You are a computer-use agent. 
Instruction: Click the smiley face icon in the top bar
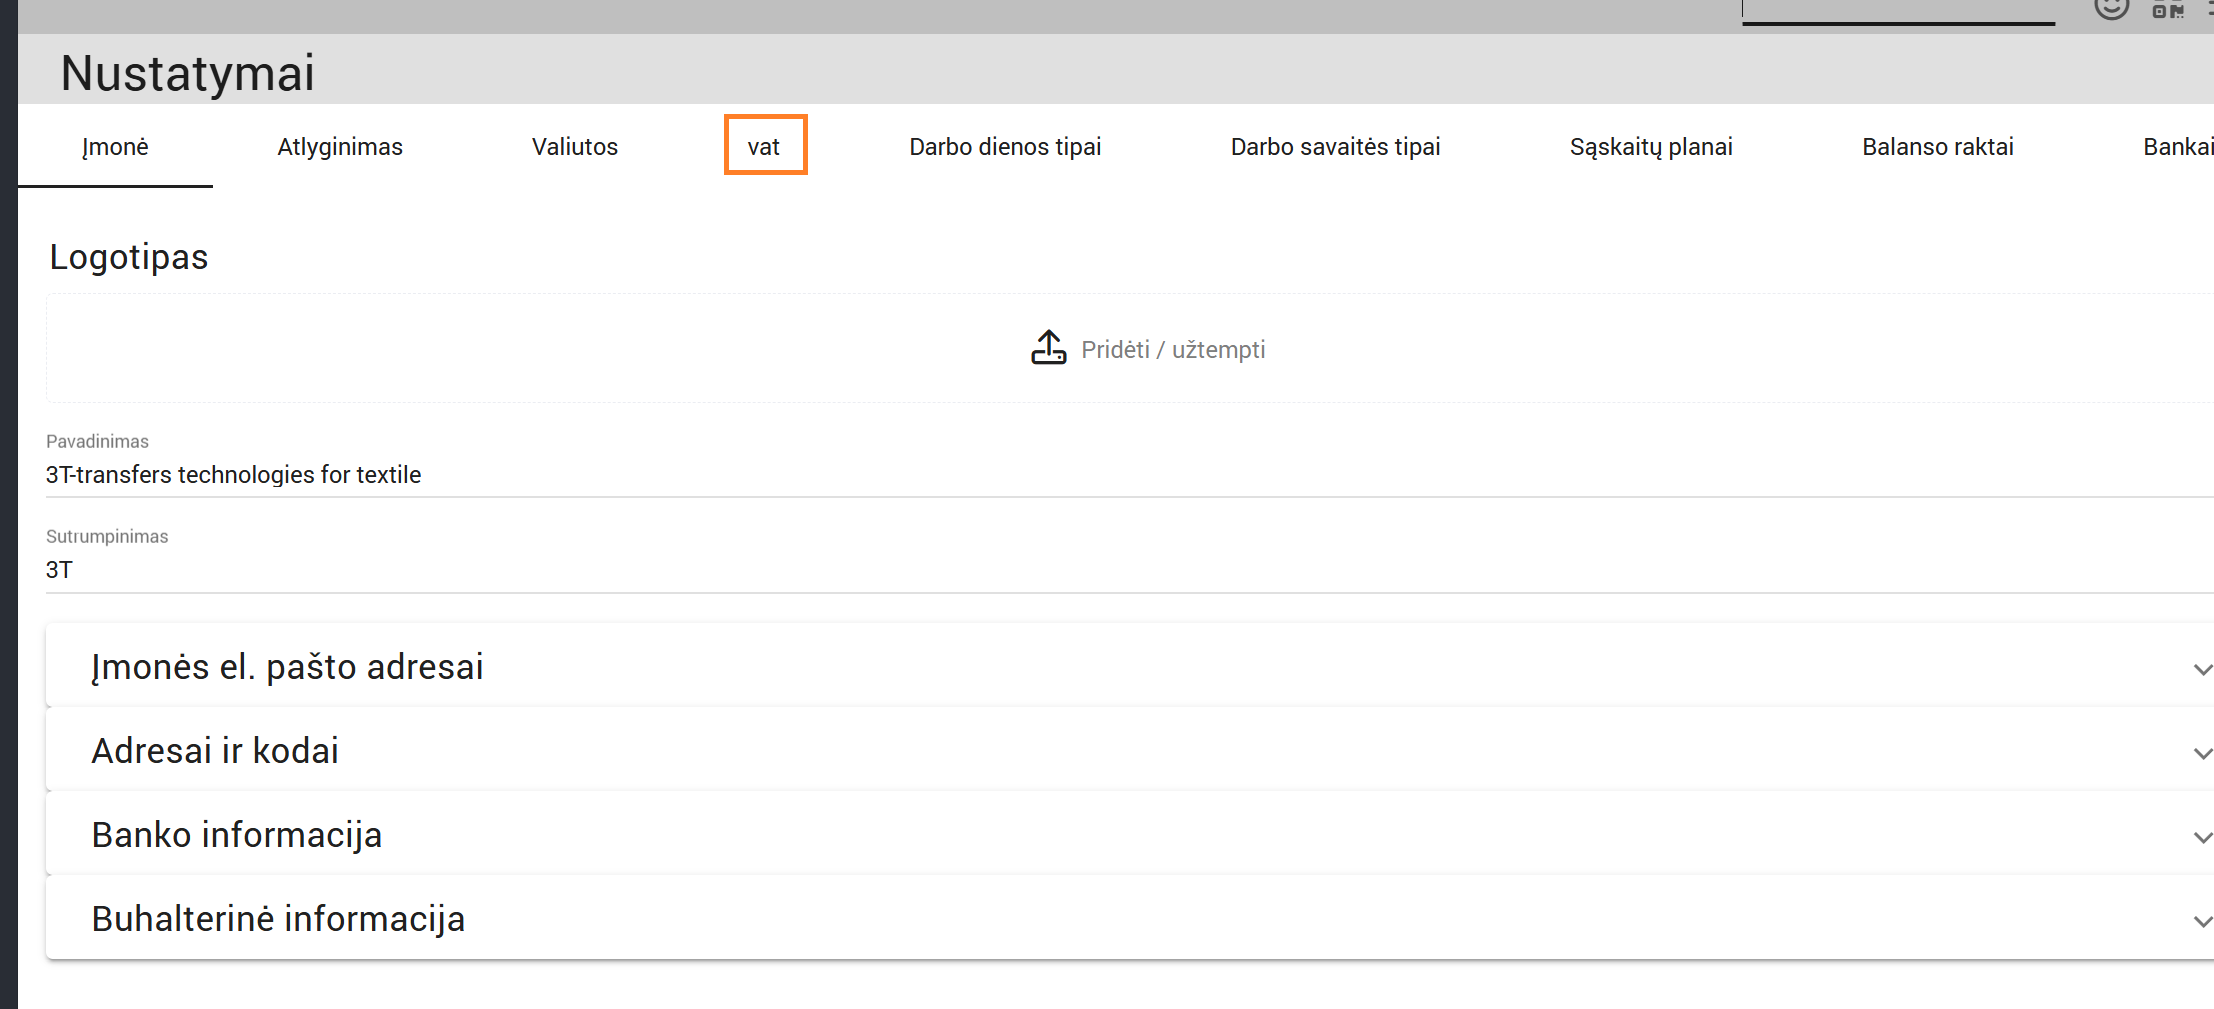[2111, 8]
